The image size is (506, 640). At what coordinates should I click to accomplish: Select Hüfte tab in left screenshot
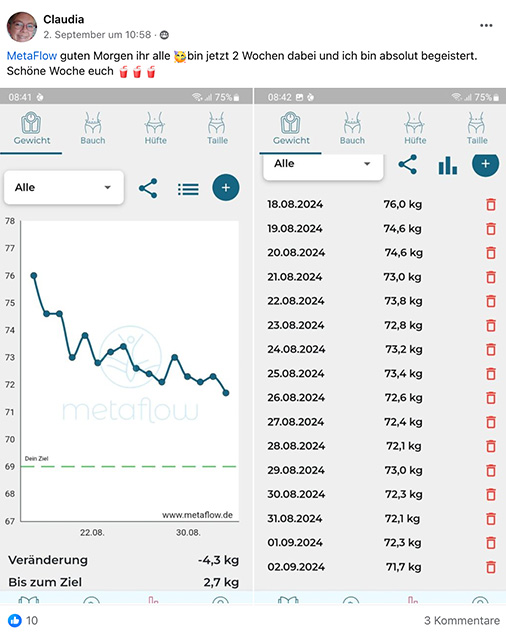155,129
